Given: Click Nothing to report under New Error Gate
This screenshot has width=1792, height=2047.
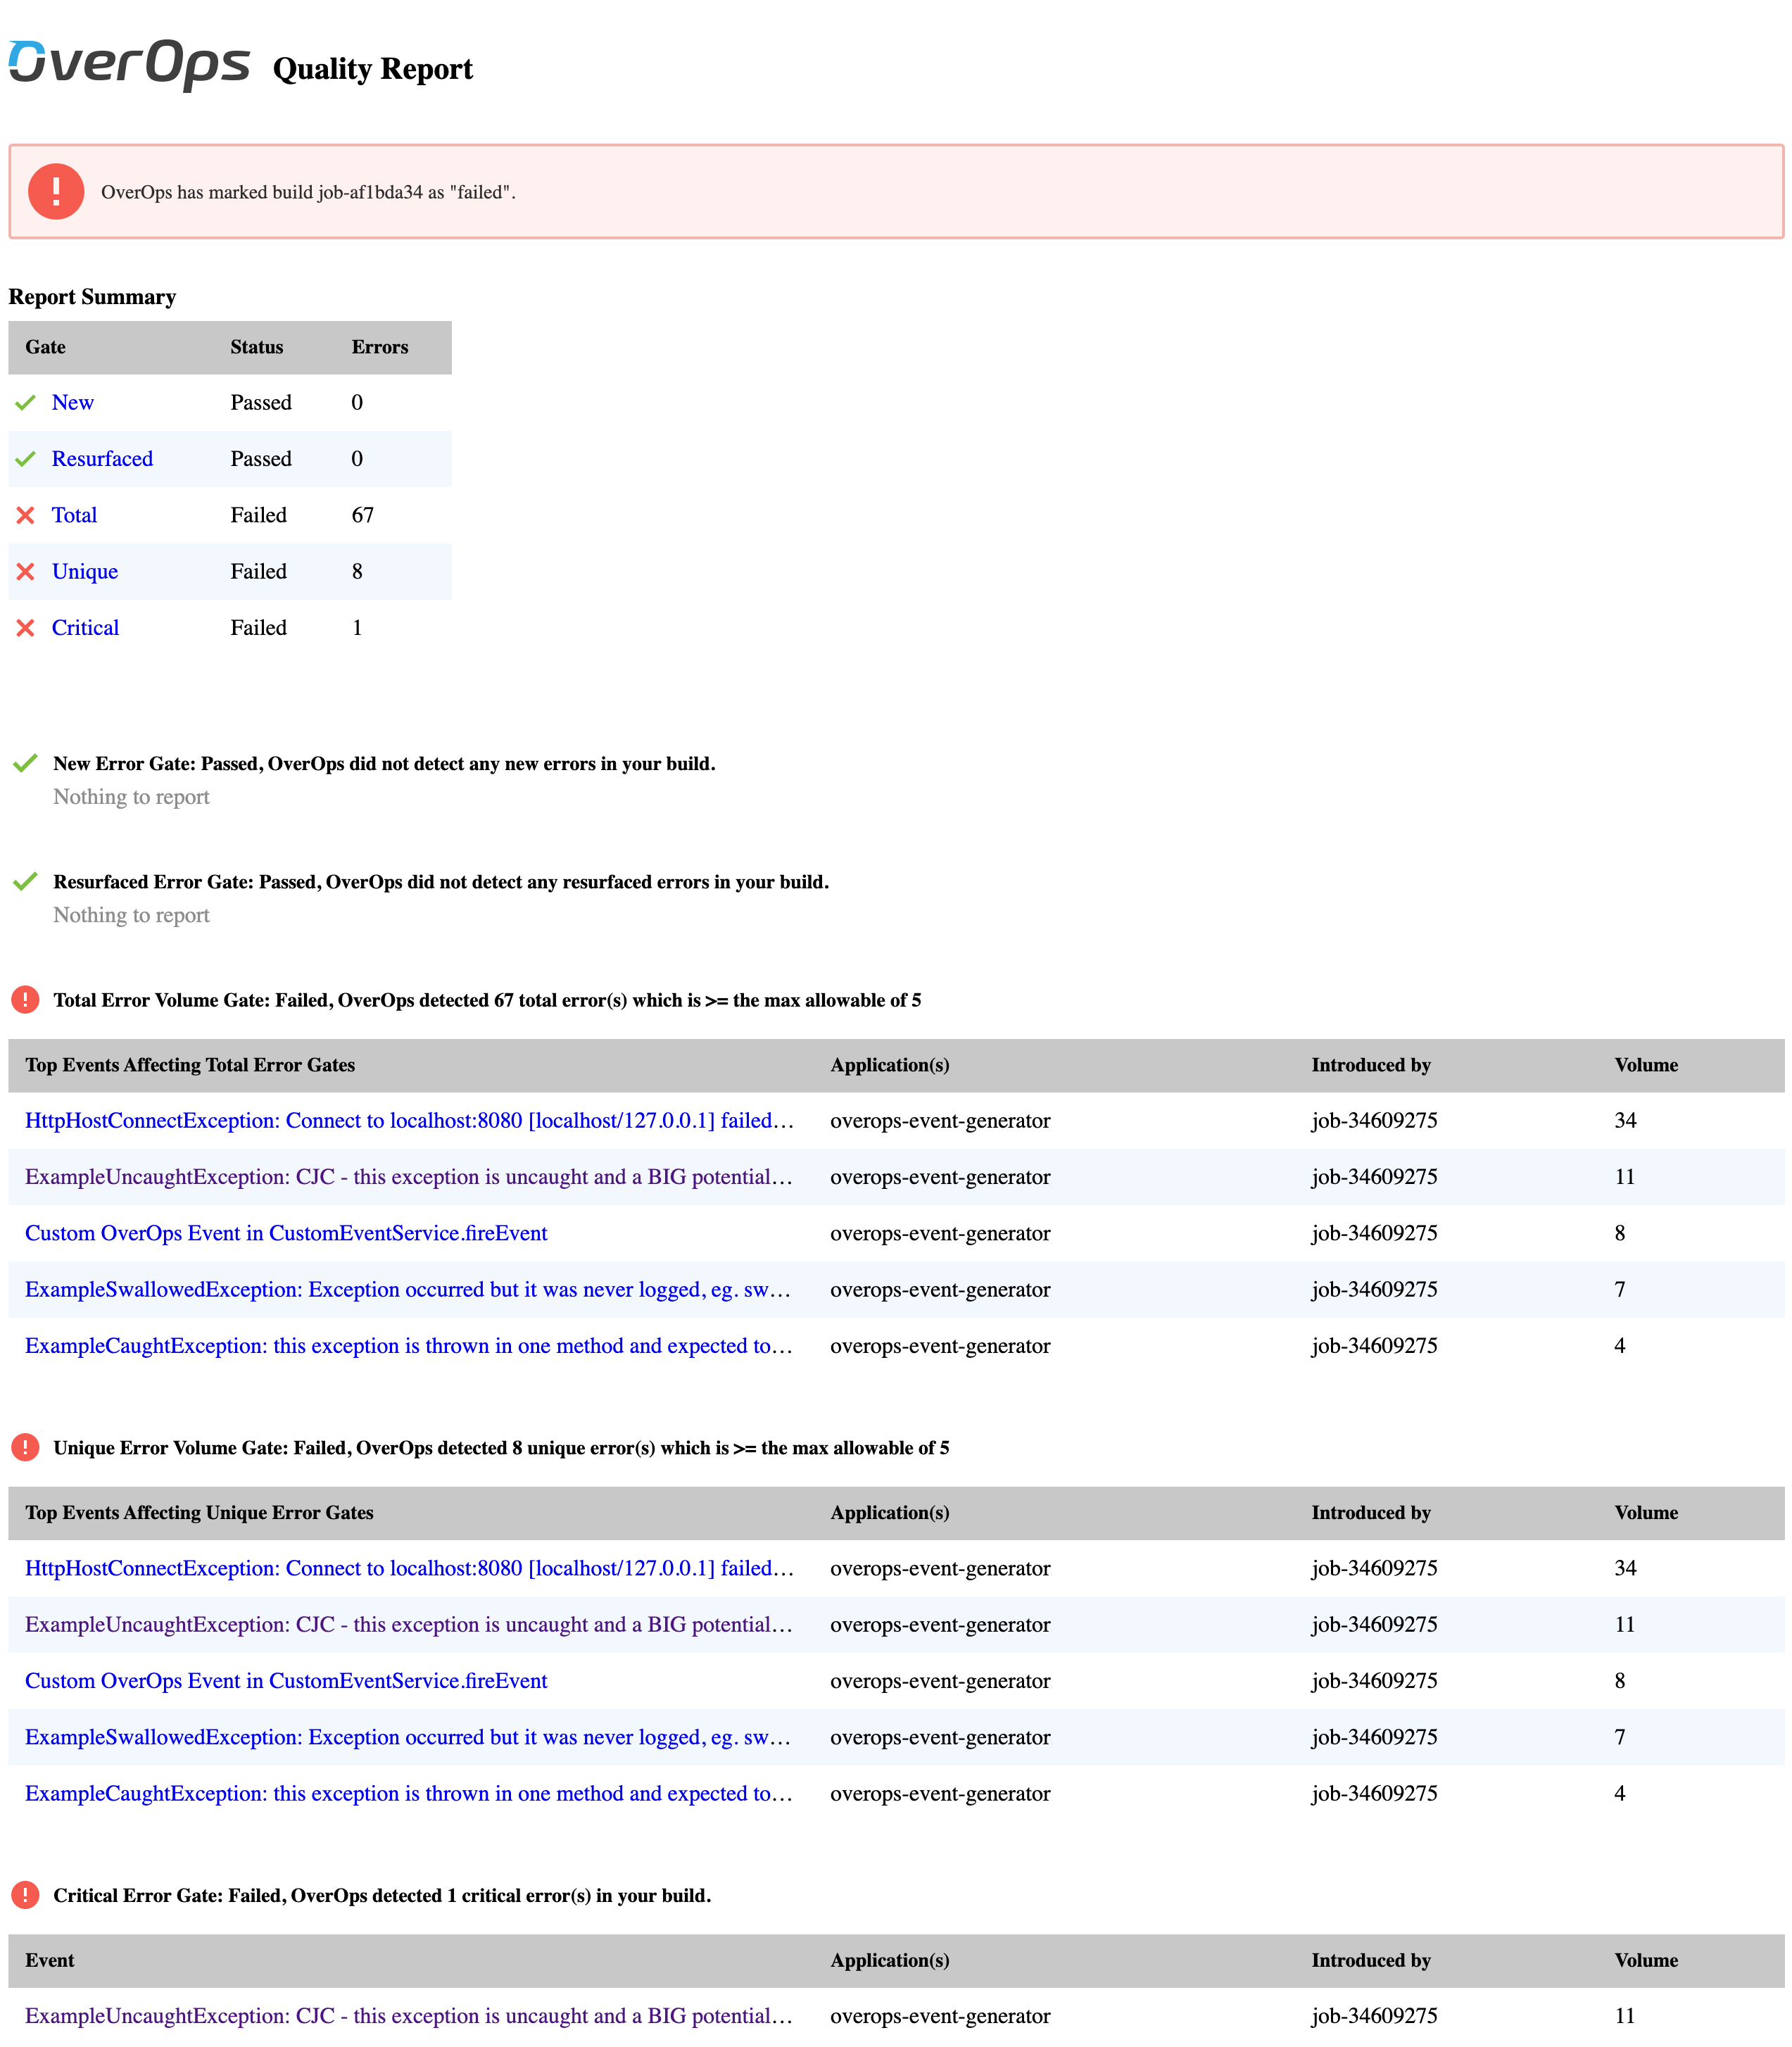Looking at the screenshot, I should [131, 797].
